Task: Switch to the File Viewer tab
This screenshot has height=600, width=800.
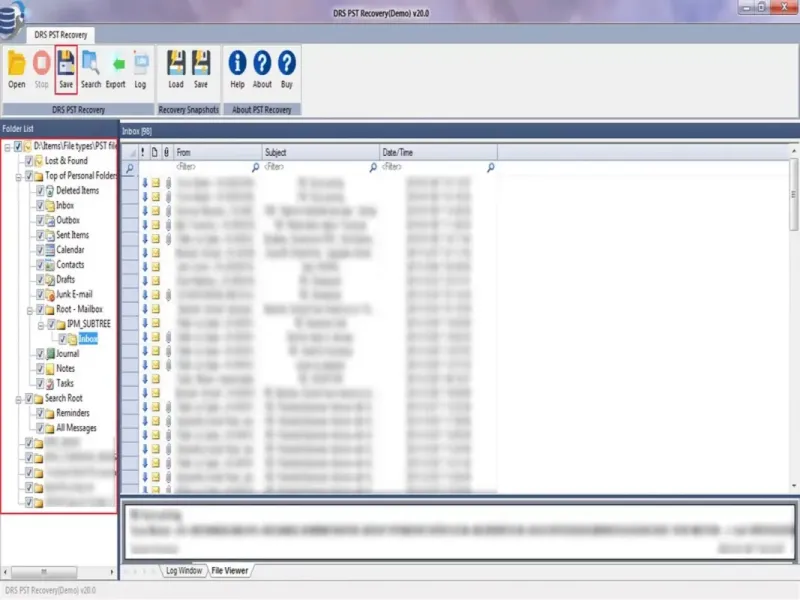Action: [x=230, y=570]
